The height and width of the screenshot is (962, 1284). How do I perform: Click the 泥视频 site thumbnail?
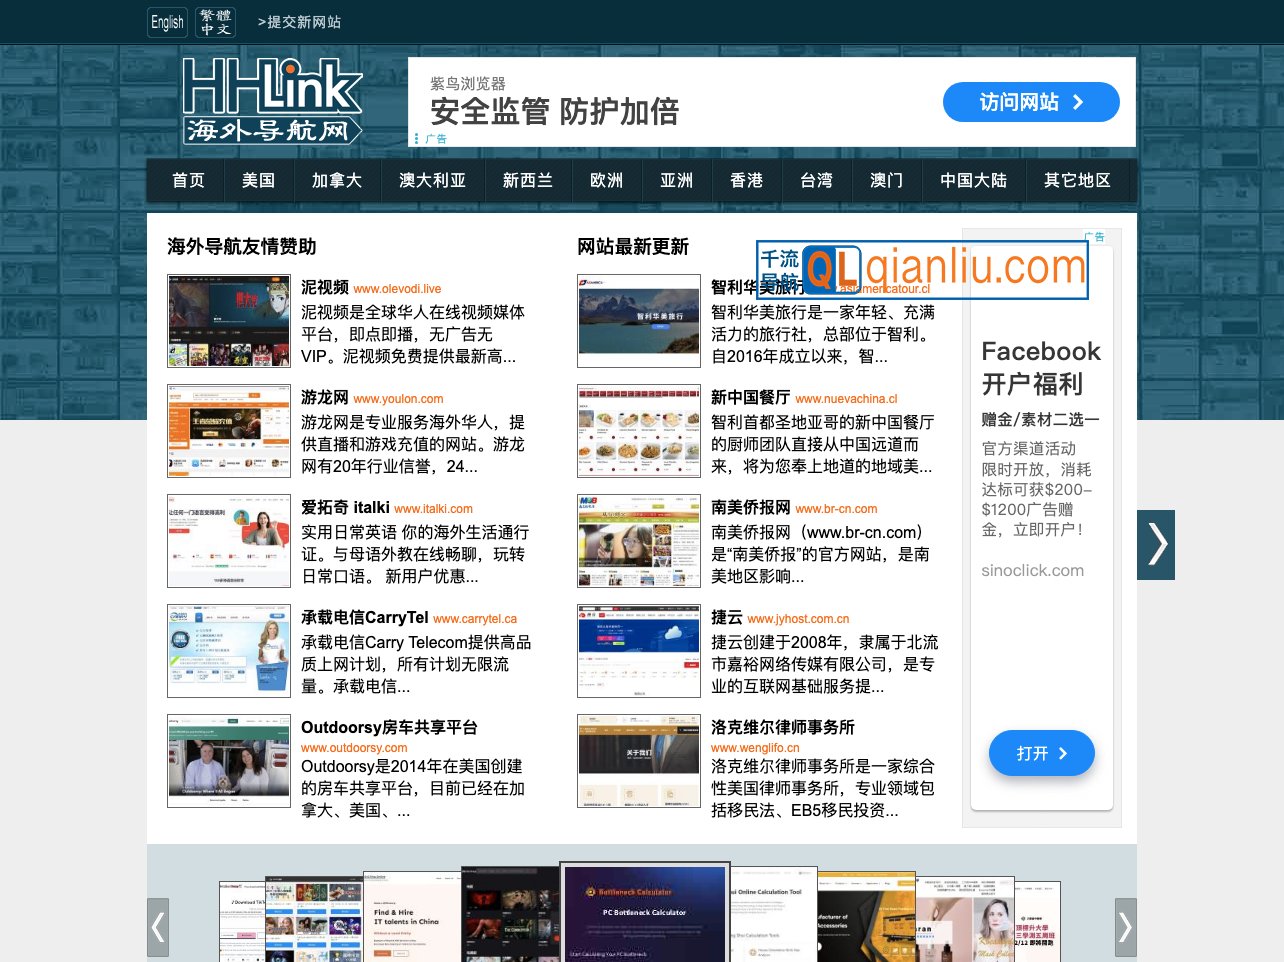point(228,320)
